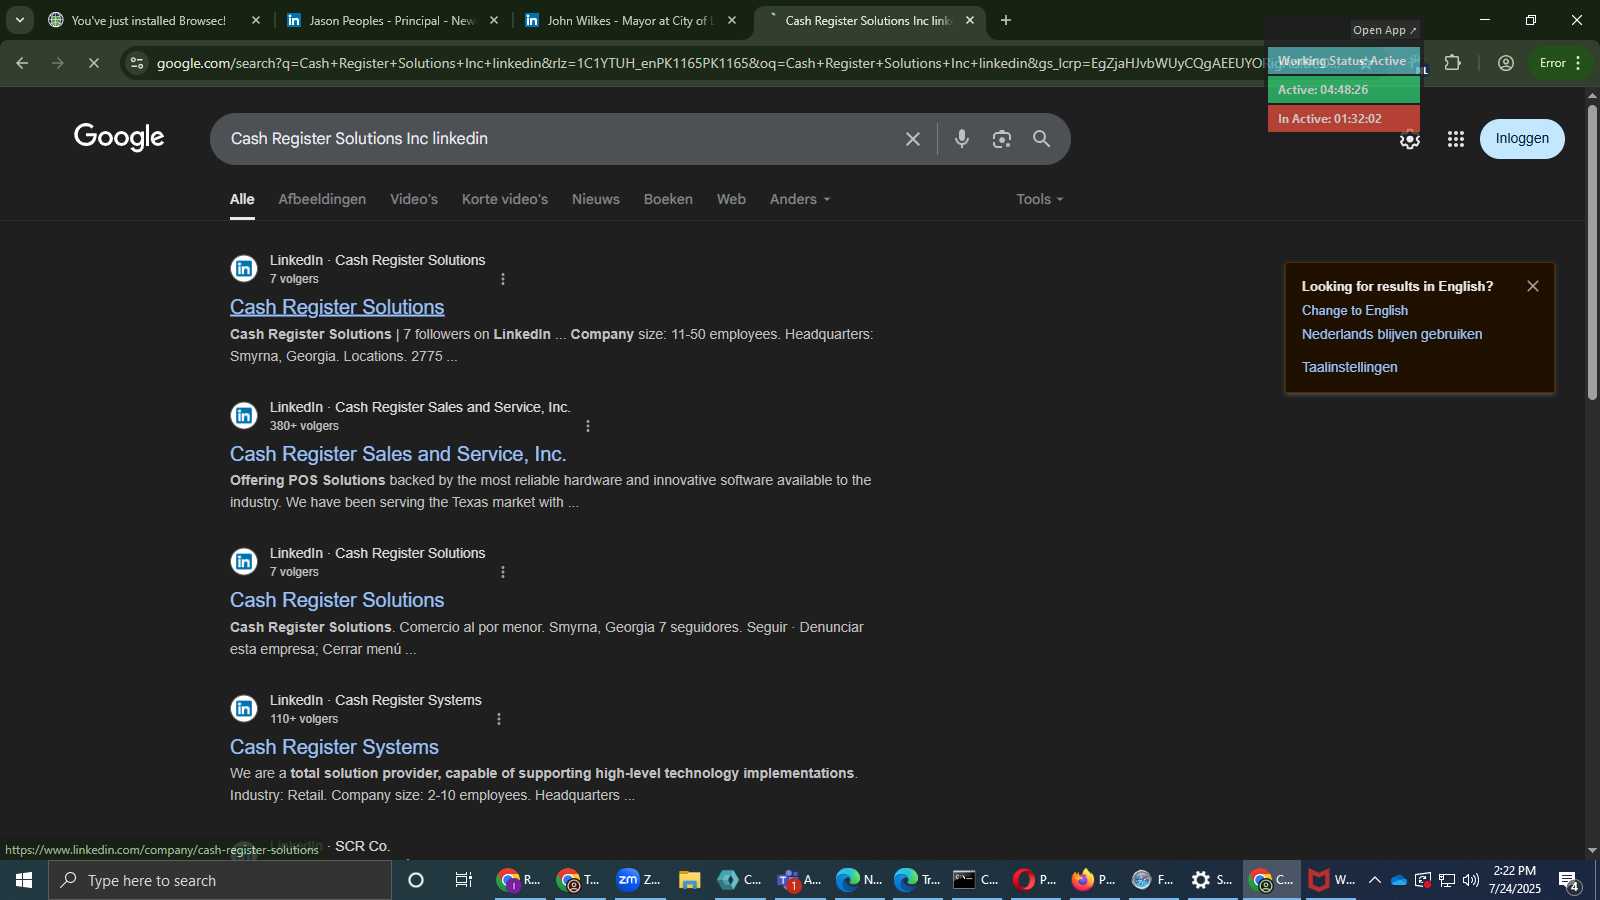
Task: Stop loading the page
Action: [x=93, y=62]
